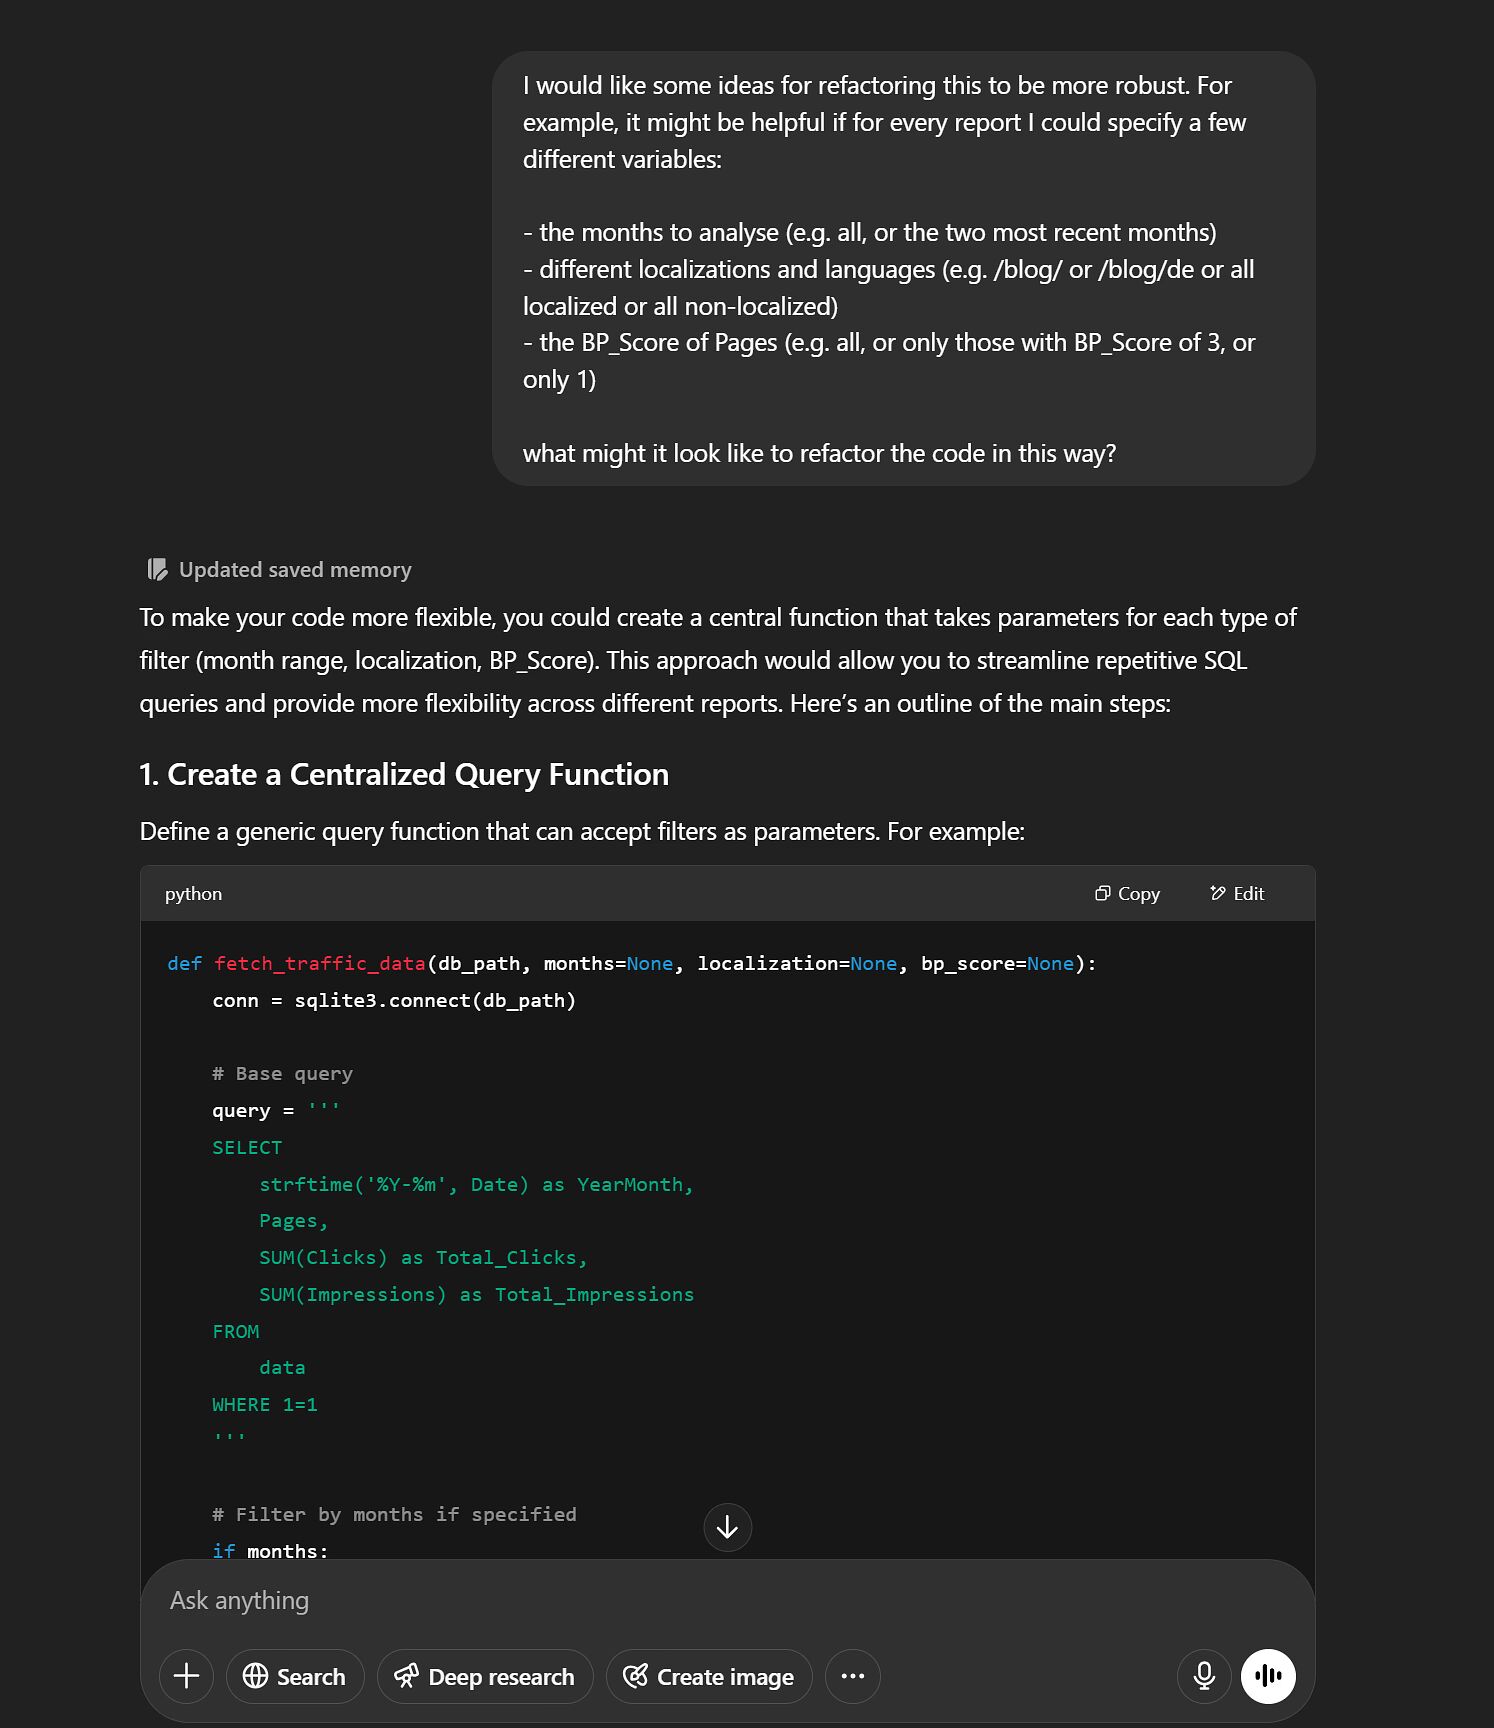This screenshot has width=1494, height=1728.
Task: Select the python language label
Action: 192,893
